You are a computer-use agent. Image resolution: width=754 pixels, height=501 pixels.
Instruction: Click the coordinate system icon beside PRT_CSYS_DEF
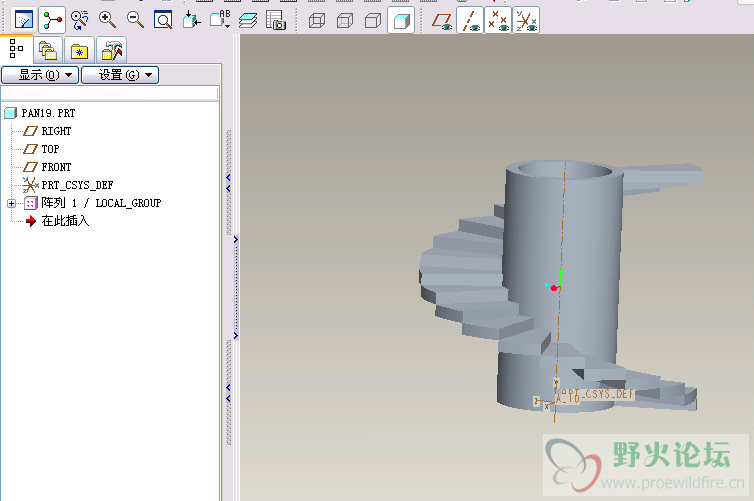(x=30, y=185)
